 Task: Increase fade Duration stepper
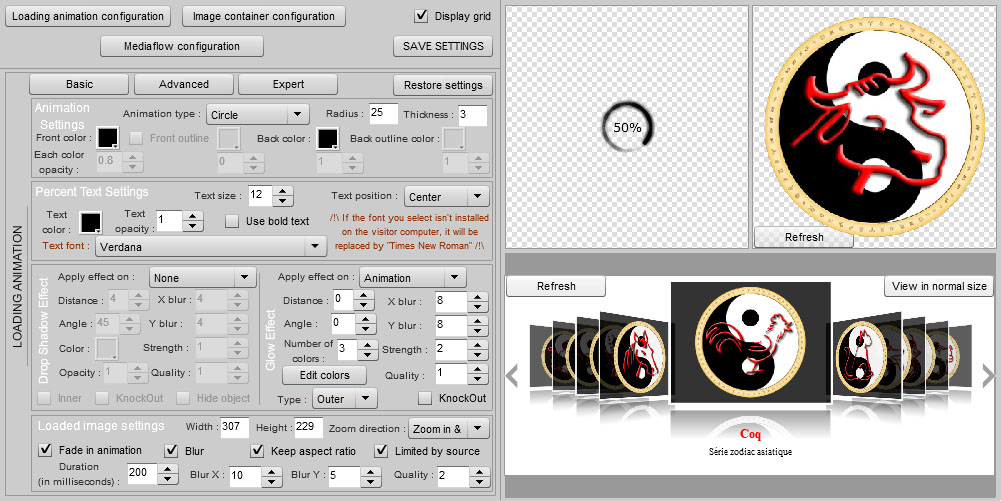pos(168,469)
